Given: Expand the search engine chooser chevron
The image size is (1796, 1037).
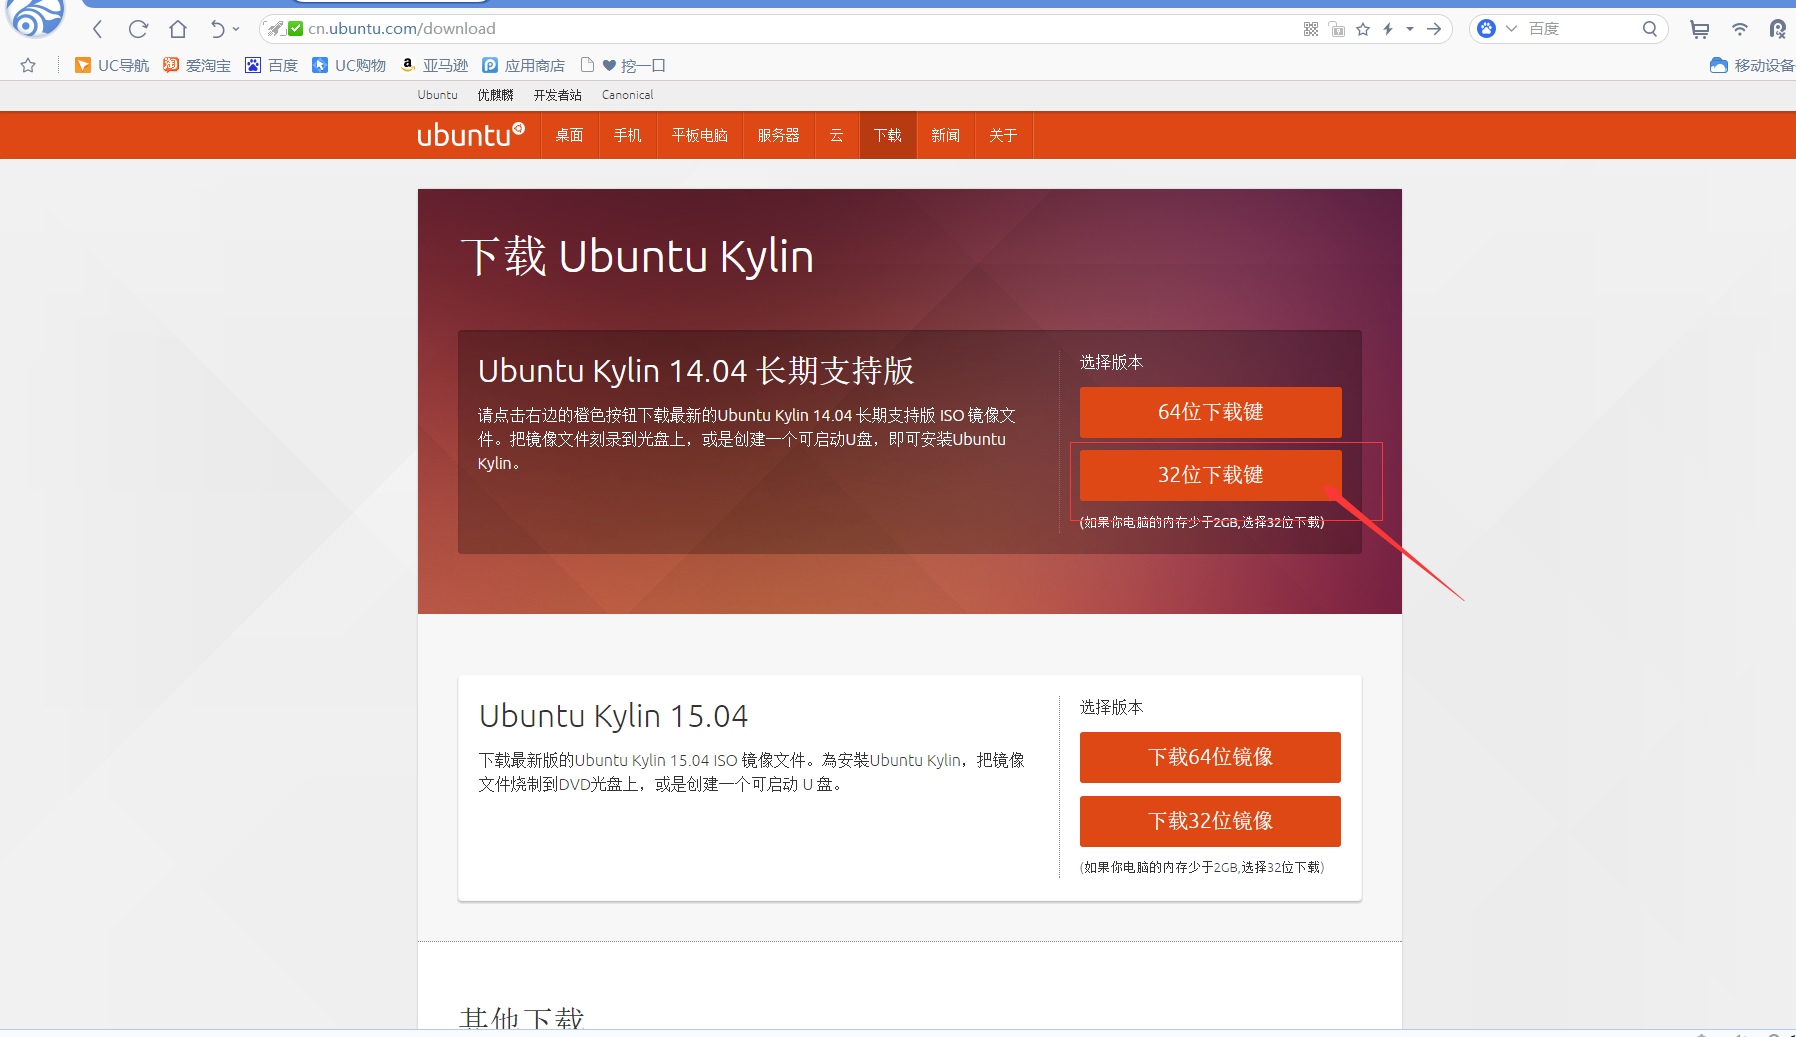Looking at the screenshot, I should (1511, 29).
